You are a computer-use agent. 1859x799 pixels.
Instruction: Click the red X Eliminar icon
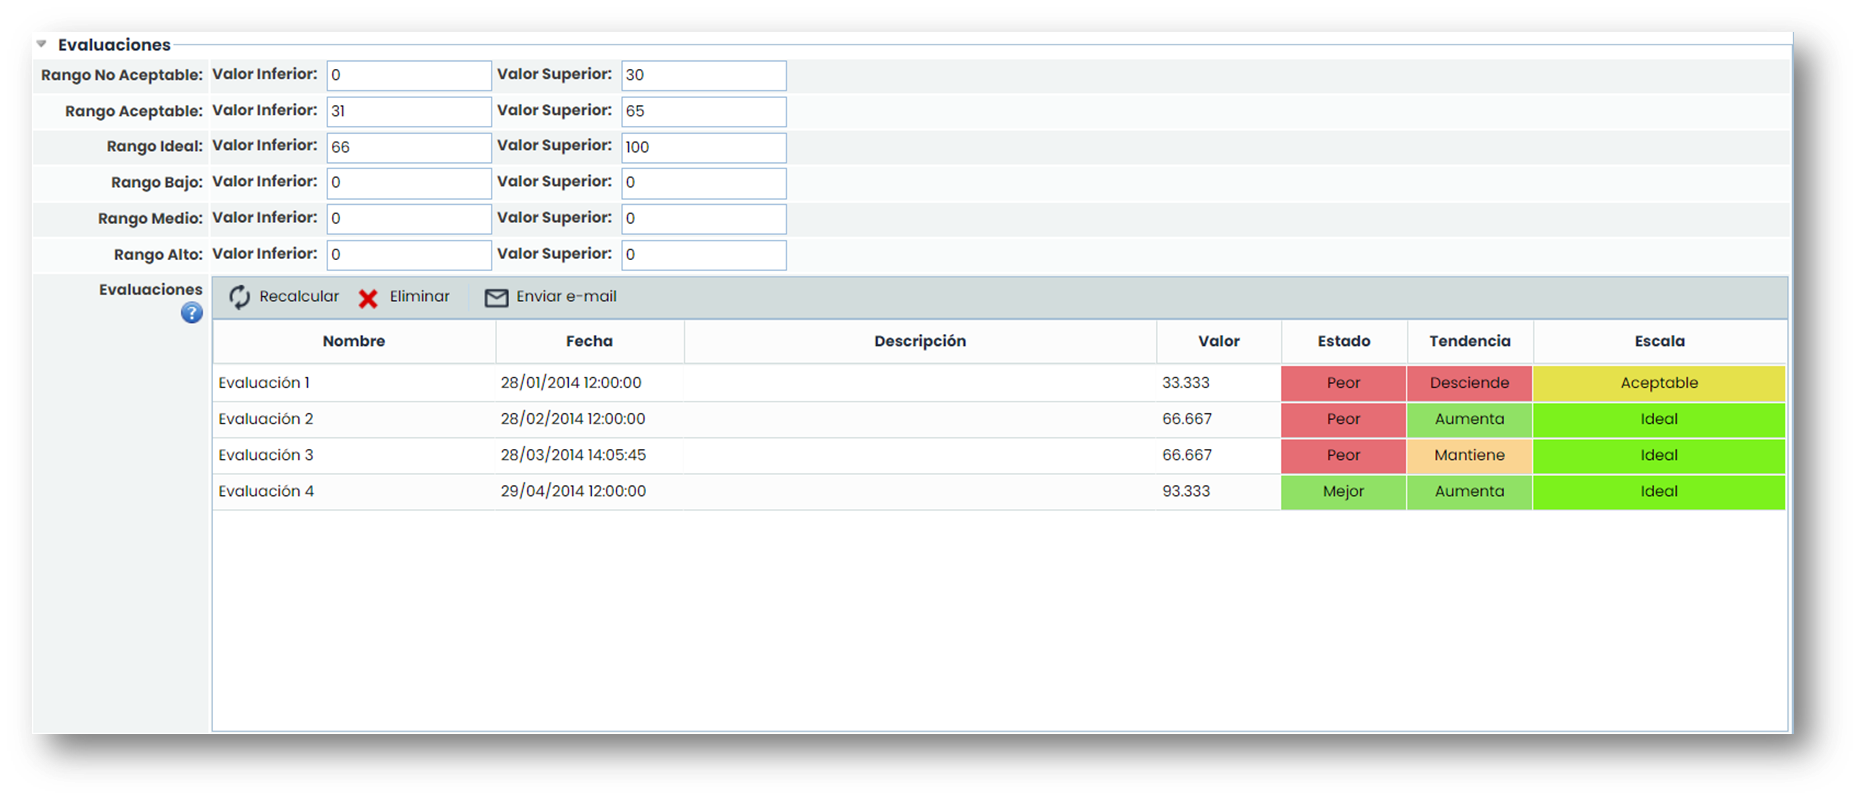[368, 298]
